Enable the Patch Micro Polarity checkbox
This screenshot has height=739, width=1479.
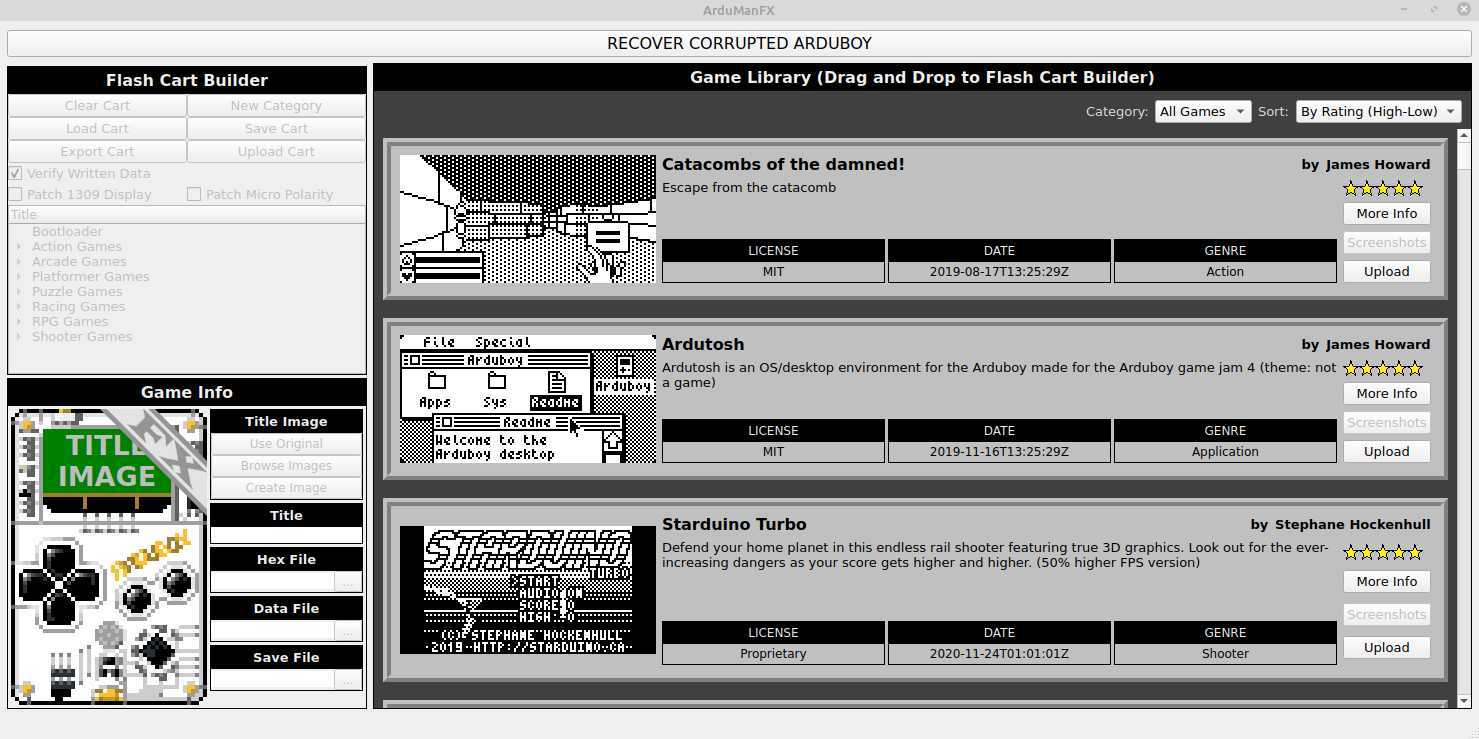(194, 195)
